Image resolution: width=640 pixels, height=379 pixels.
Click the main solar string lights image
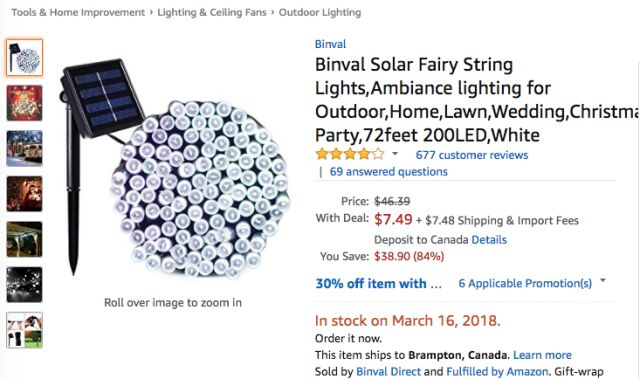tap(176, 168)
